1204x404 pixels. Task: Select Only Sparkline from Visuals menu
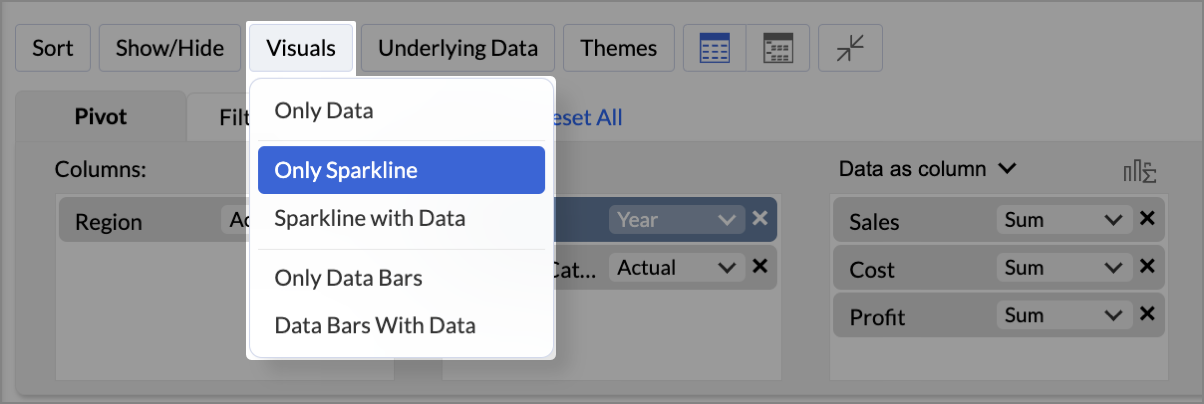[x=401, y=170]
